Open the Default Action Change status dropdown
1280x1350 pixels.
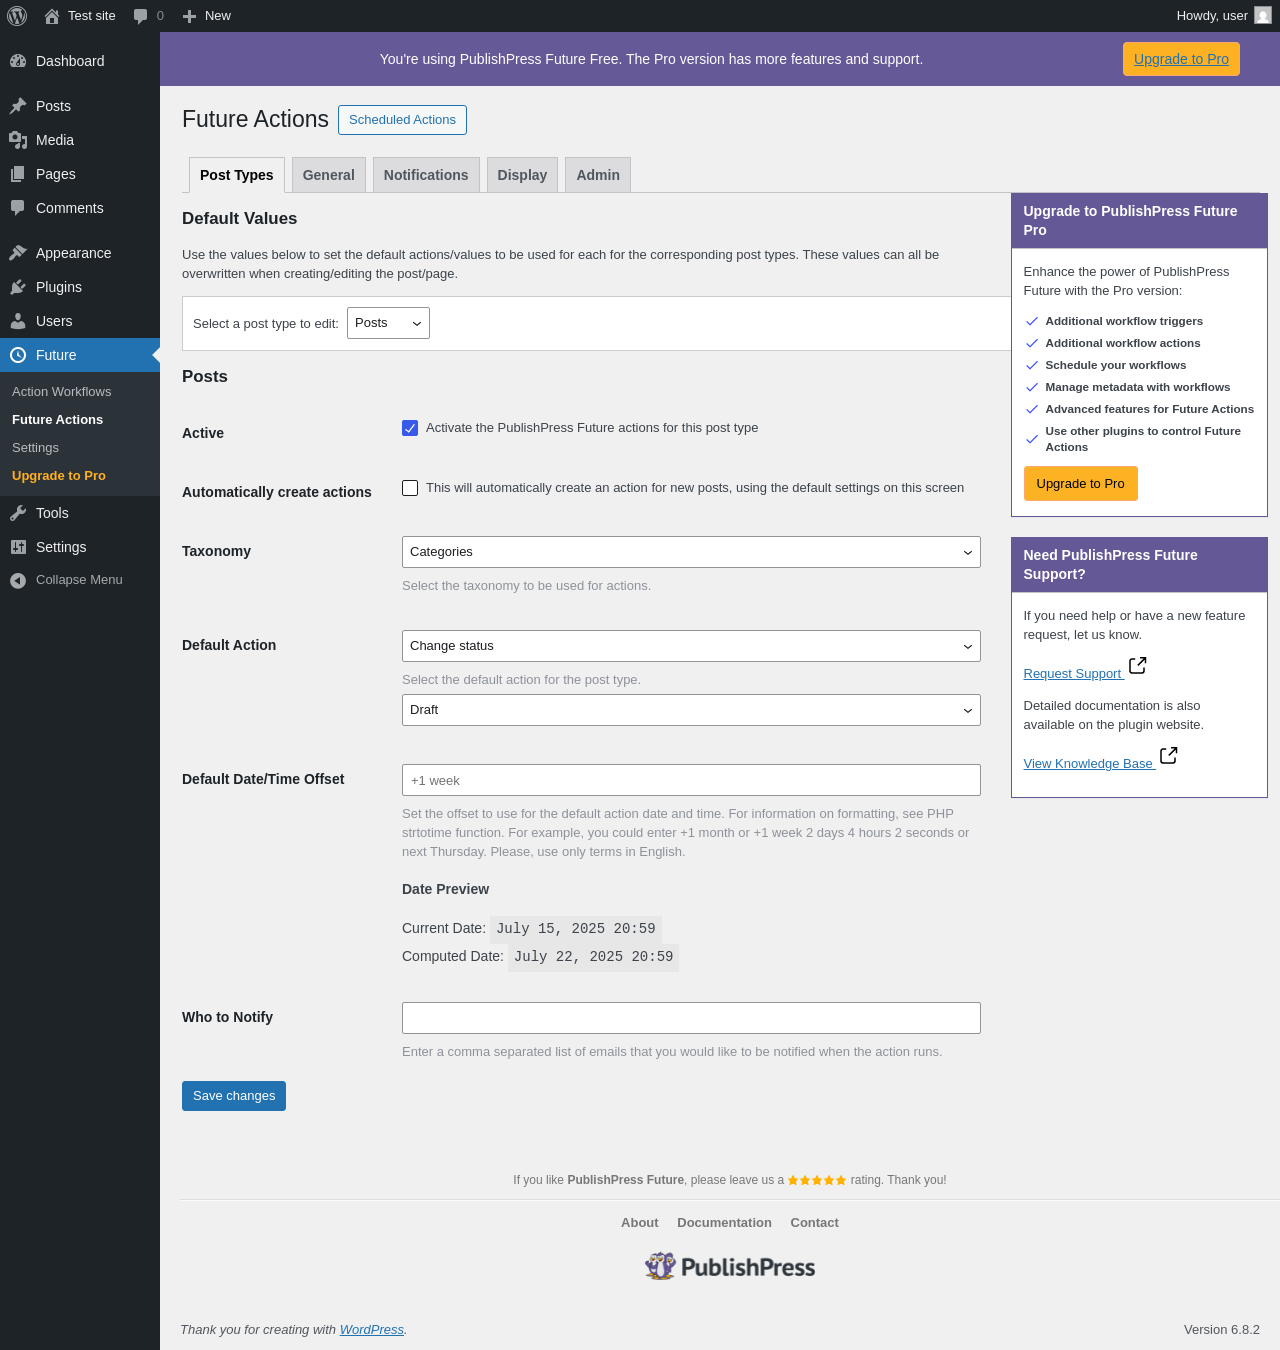pyautogui.click(x=691, y=646)
